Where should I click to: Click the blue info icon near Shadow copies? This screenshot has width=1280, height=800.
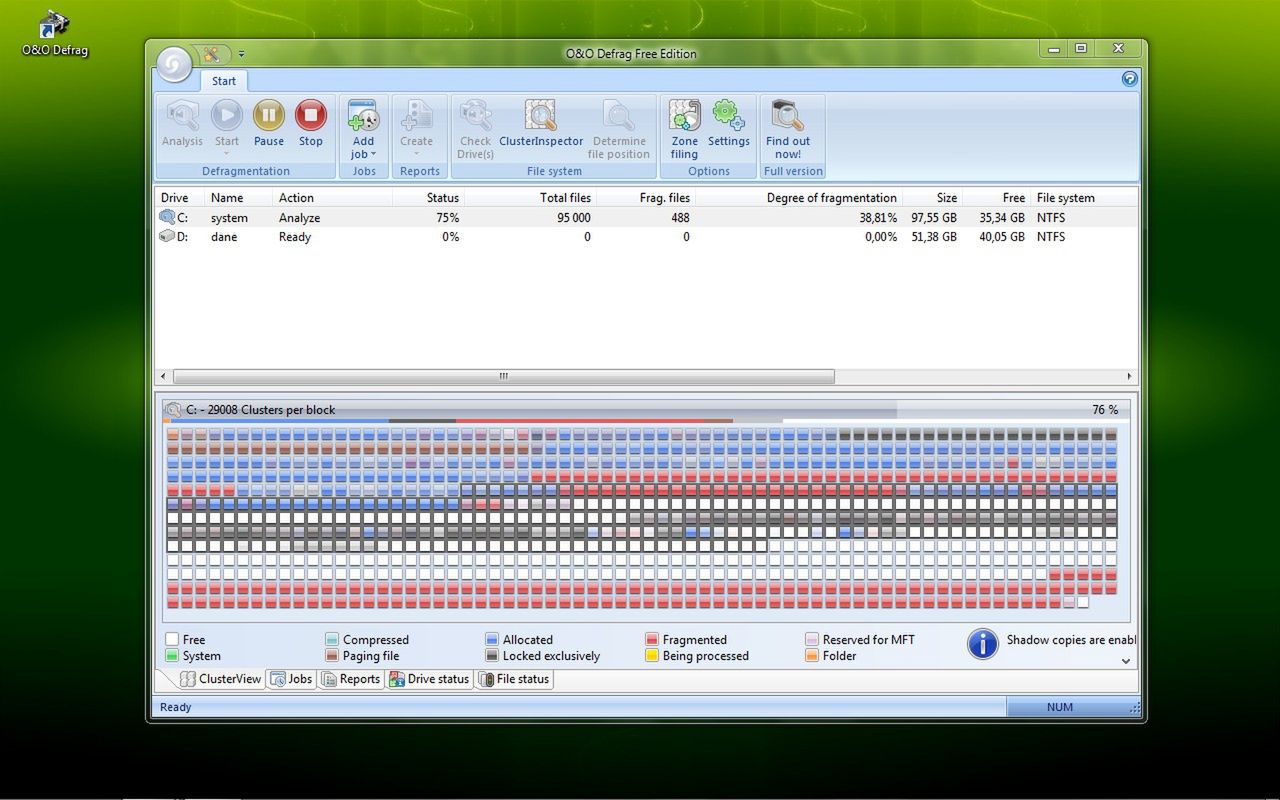983,644
